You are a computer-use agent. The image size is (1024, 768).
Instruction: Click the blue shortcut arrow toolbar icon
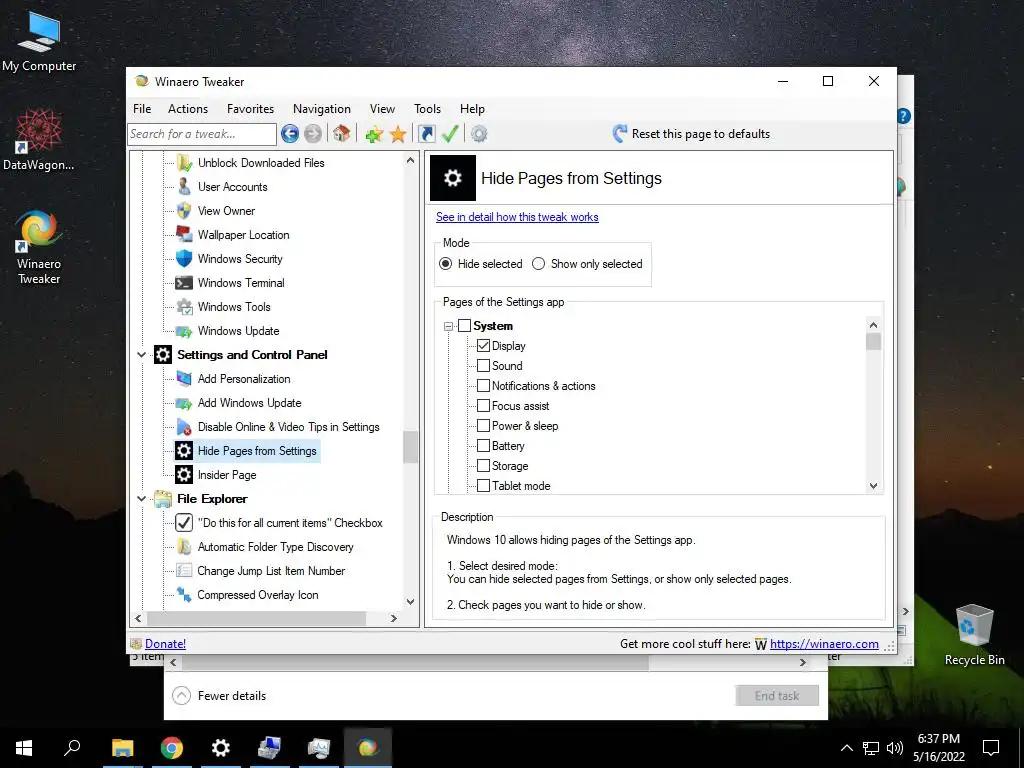426,134
